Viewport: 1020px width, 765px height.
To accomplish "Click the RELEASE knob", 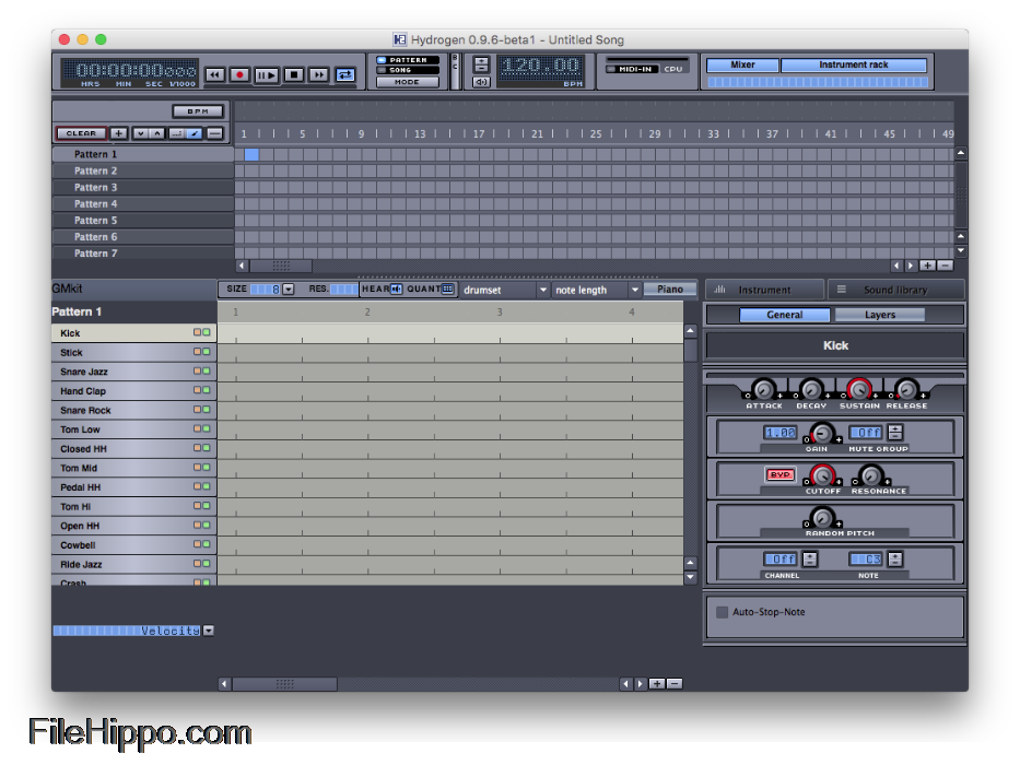I will [x=906, y=389].
